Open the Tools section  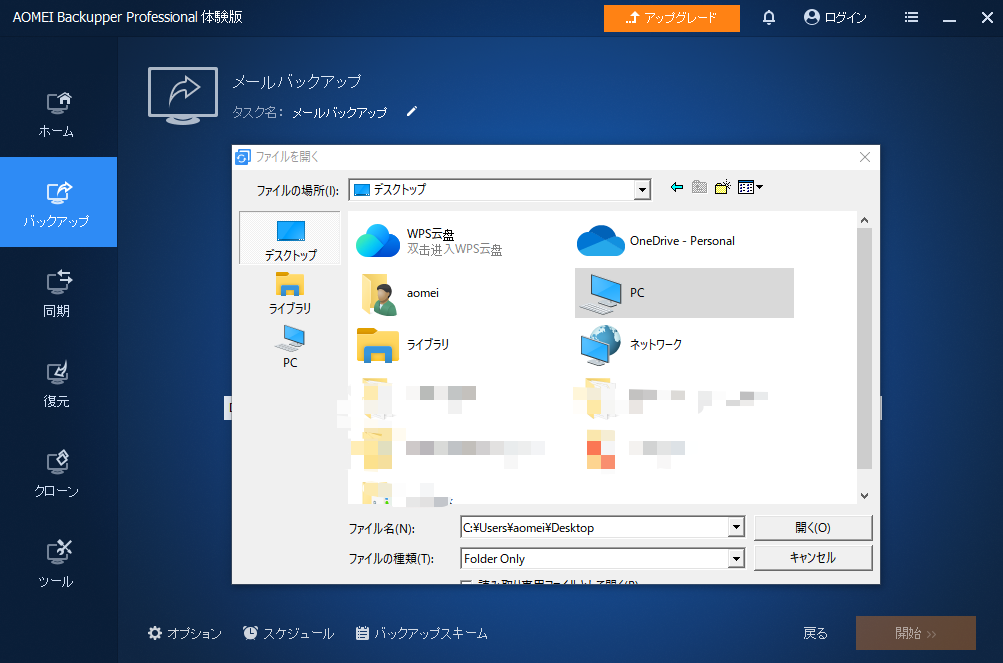click(57, 564)
